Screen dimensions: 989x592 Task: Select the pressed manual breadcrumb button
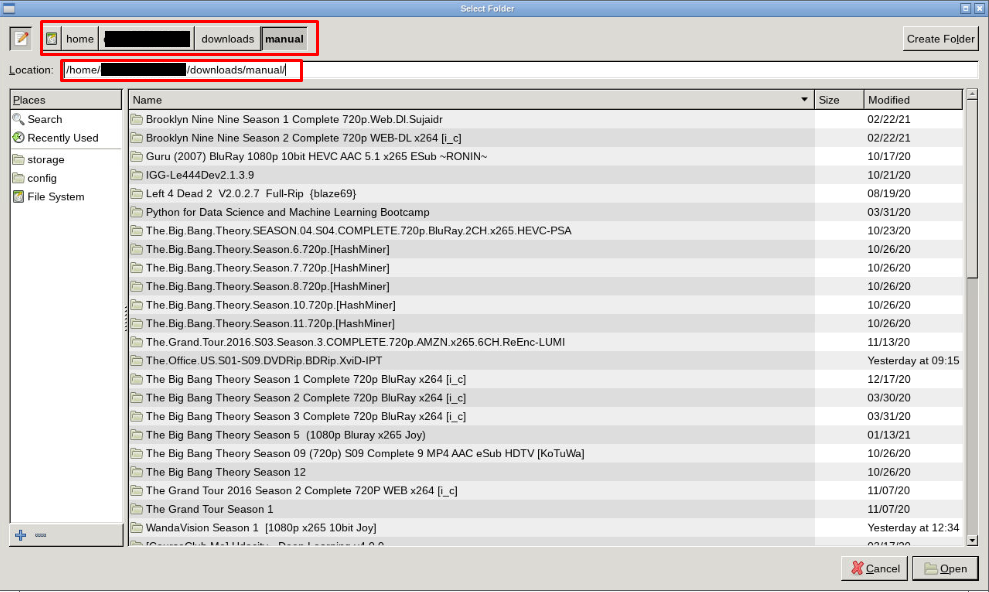pos(284,38)
